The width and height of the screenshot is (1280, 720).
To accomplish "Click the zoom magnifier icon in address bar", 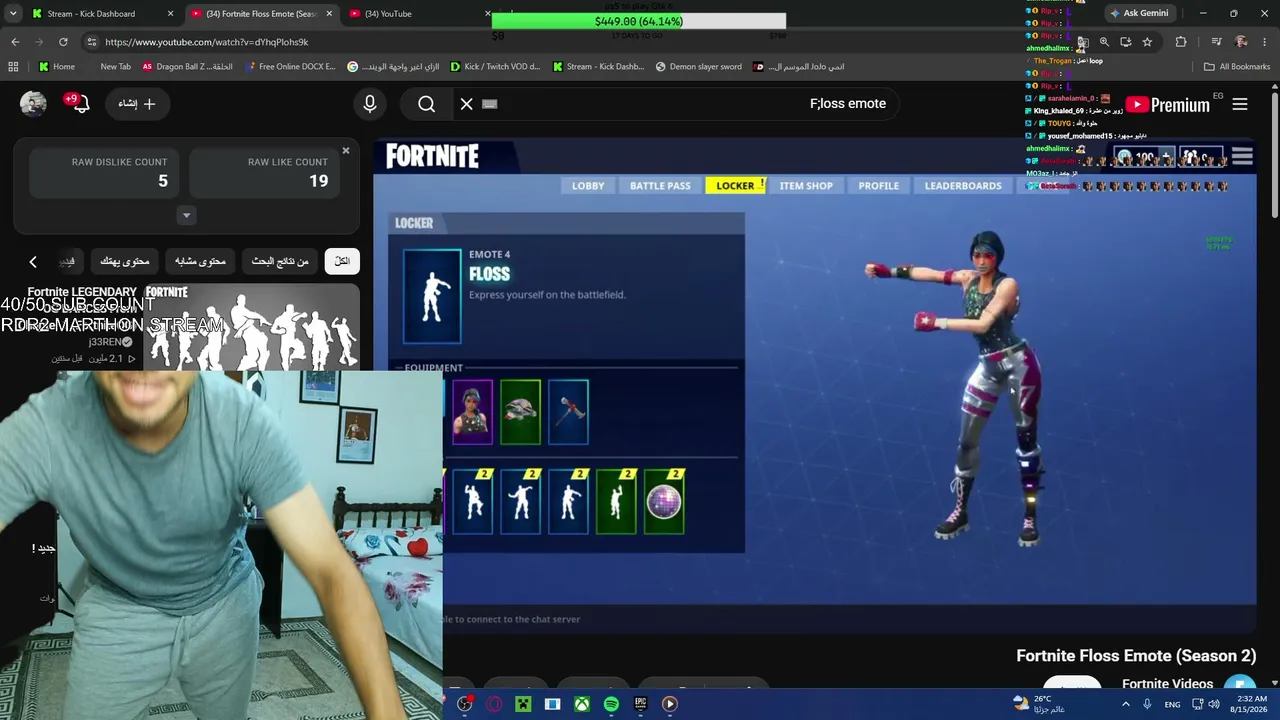I will point(1104,42).
